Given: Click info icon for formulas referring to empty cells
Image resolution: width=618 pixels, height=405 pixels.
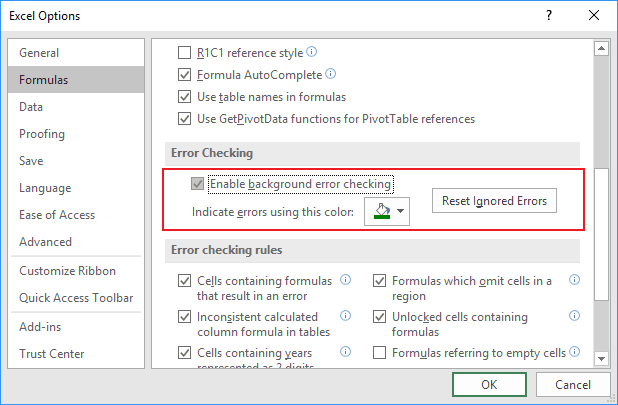Looking at the screenshot, I should [575, 352].
